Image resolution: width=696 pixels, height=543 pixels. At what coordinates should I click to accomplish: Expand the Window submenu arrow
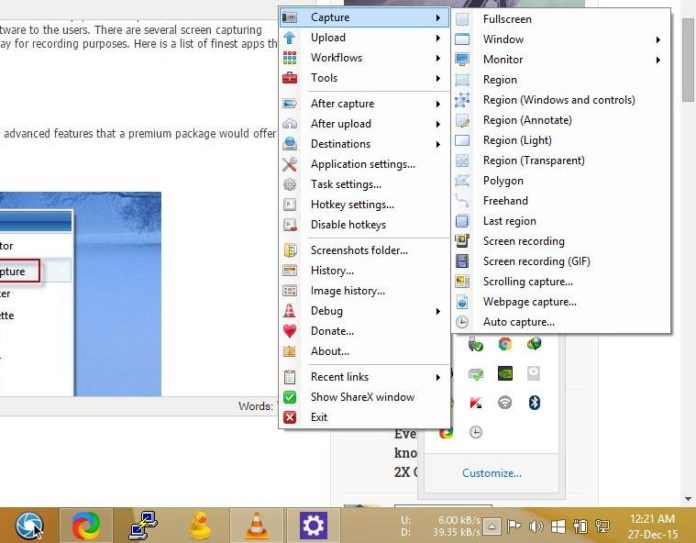(658, 40)
